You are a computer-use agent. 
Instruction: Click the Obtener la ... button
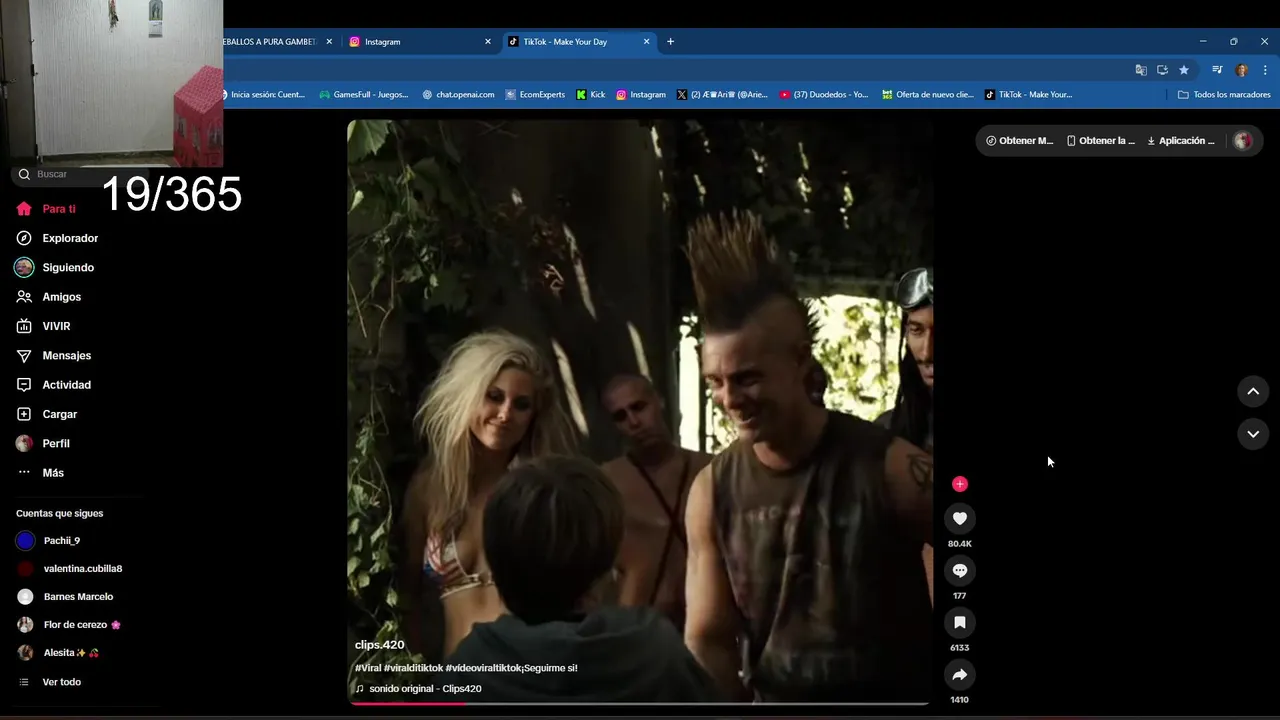pos(1100,141)
